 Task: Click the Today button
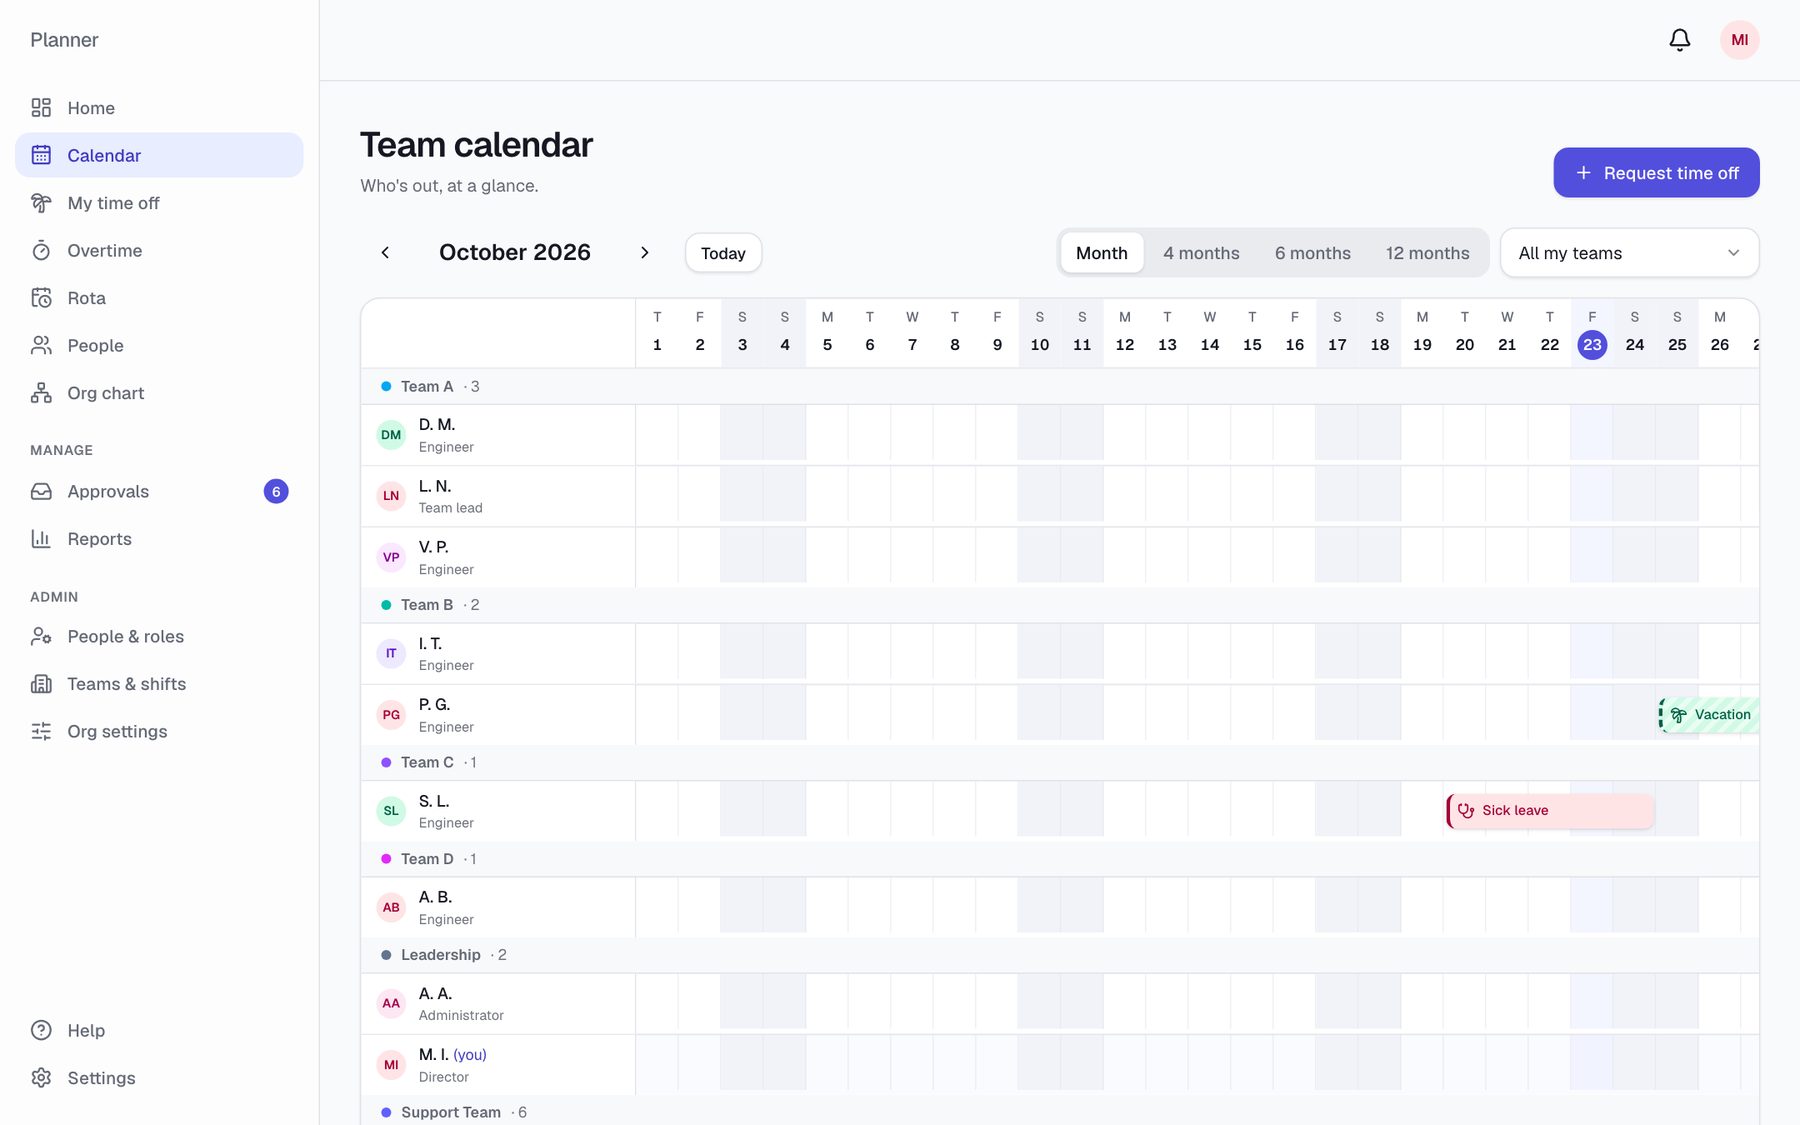click(x=723, y=253)
